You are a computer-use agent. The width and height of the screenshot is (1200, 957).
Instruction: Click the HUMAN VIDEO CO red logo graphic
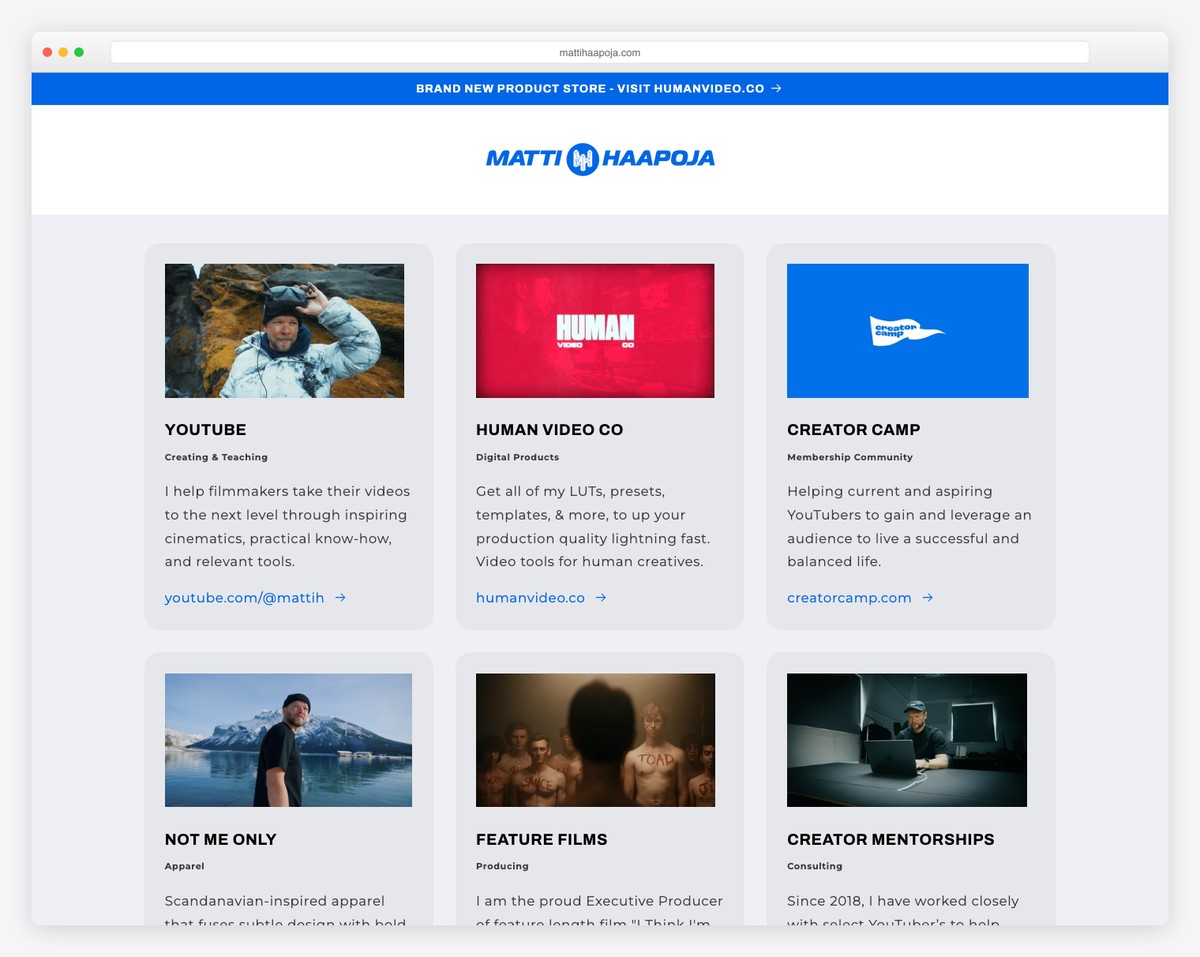595,330
